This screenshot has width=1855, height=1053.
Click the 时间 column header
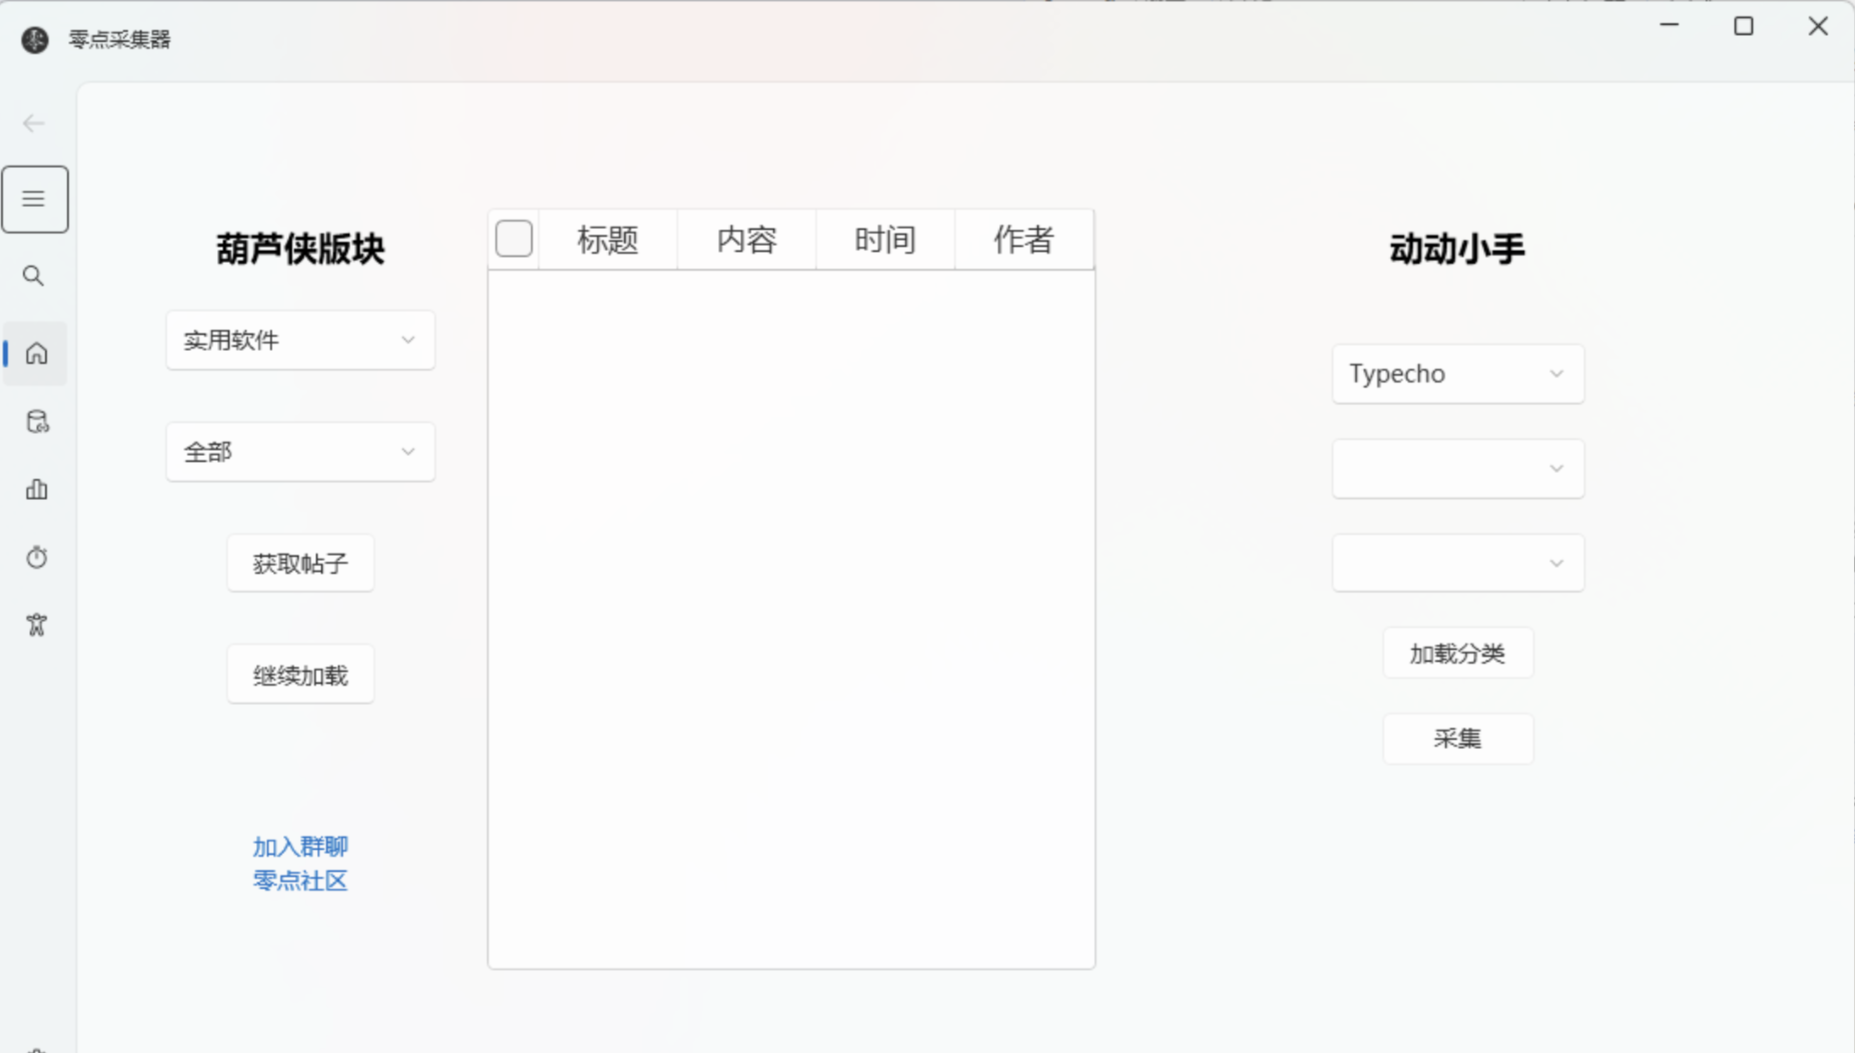pyautogui.click(x=885, y=240)
